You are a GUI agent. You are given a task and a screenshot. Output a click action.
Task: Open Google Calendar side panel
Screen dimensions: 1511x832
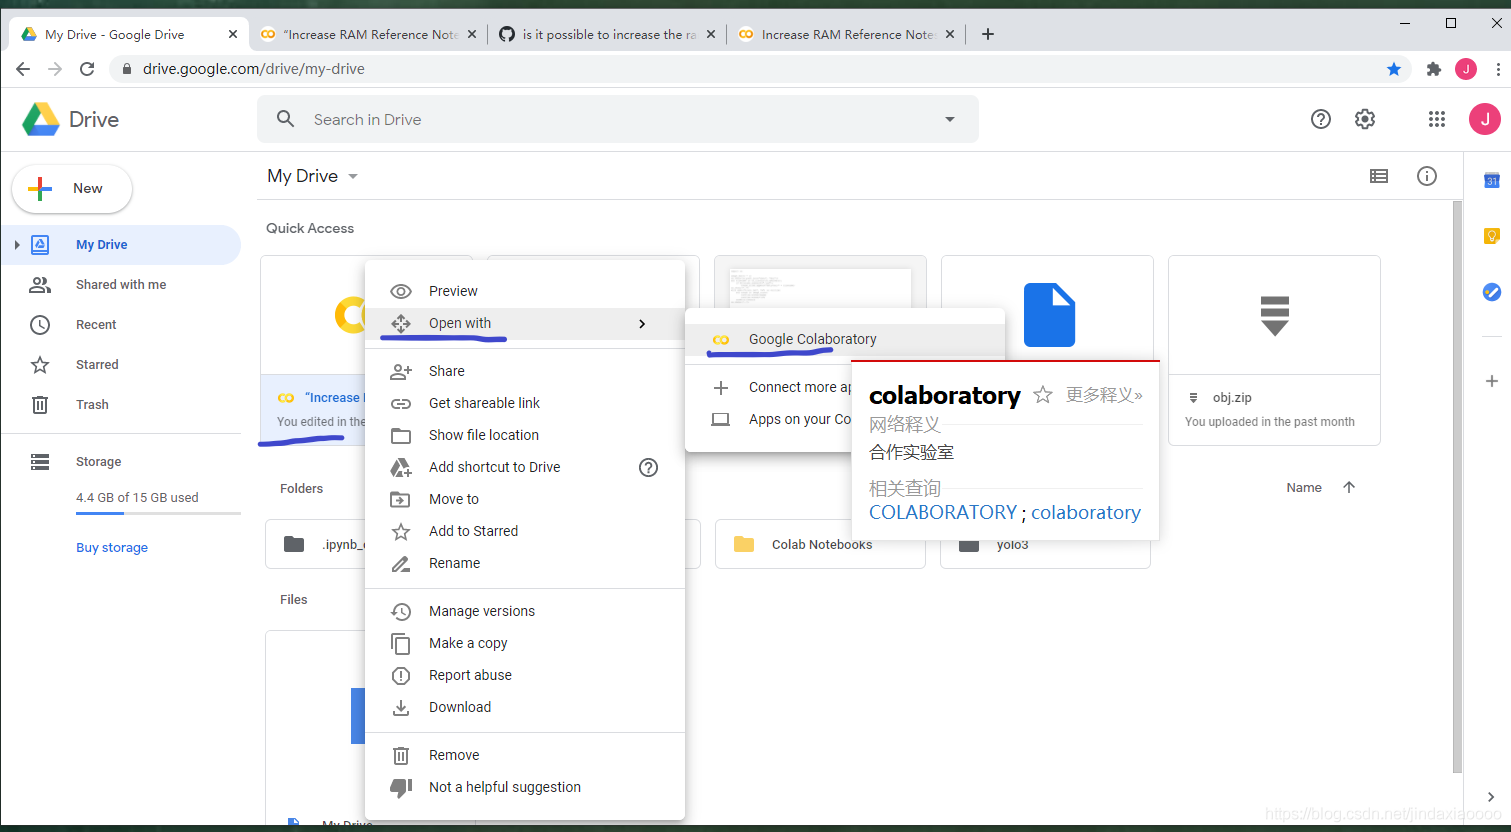(x=1492, y=180)
